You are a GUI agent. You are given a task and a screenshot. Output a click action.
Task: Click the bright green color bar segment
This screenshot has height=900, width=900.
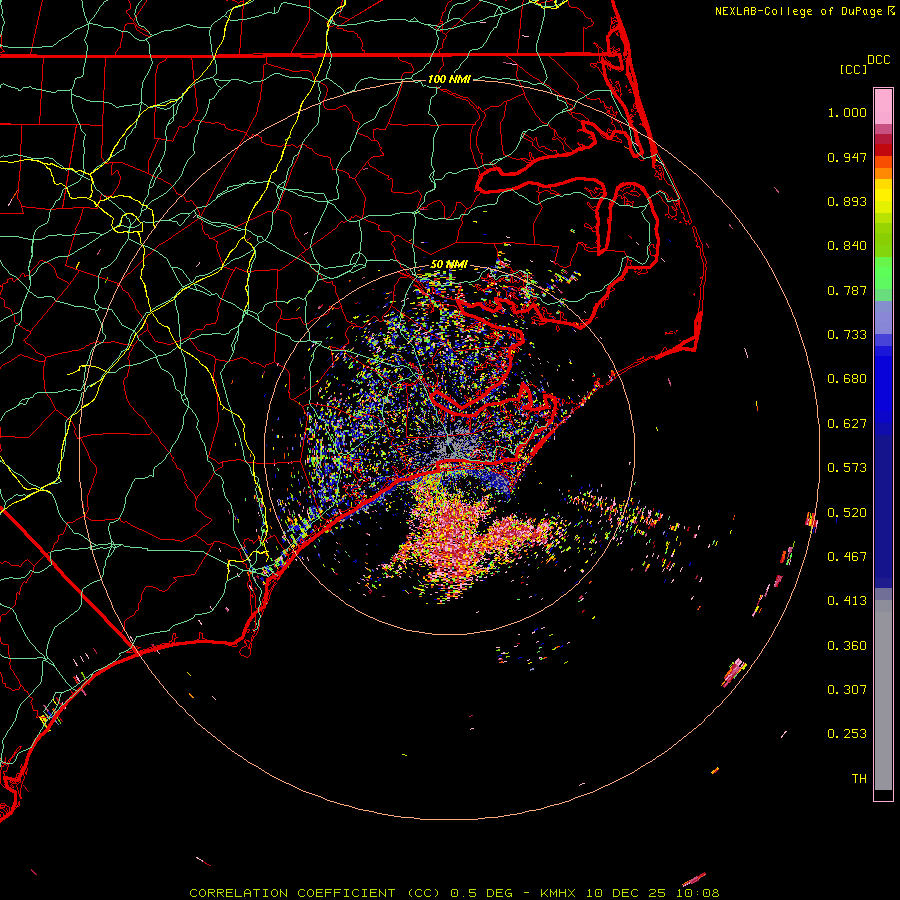tap(883, 273)
